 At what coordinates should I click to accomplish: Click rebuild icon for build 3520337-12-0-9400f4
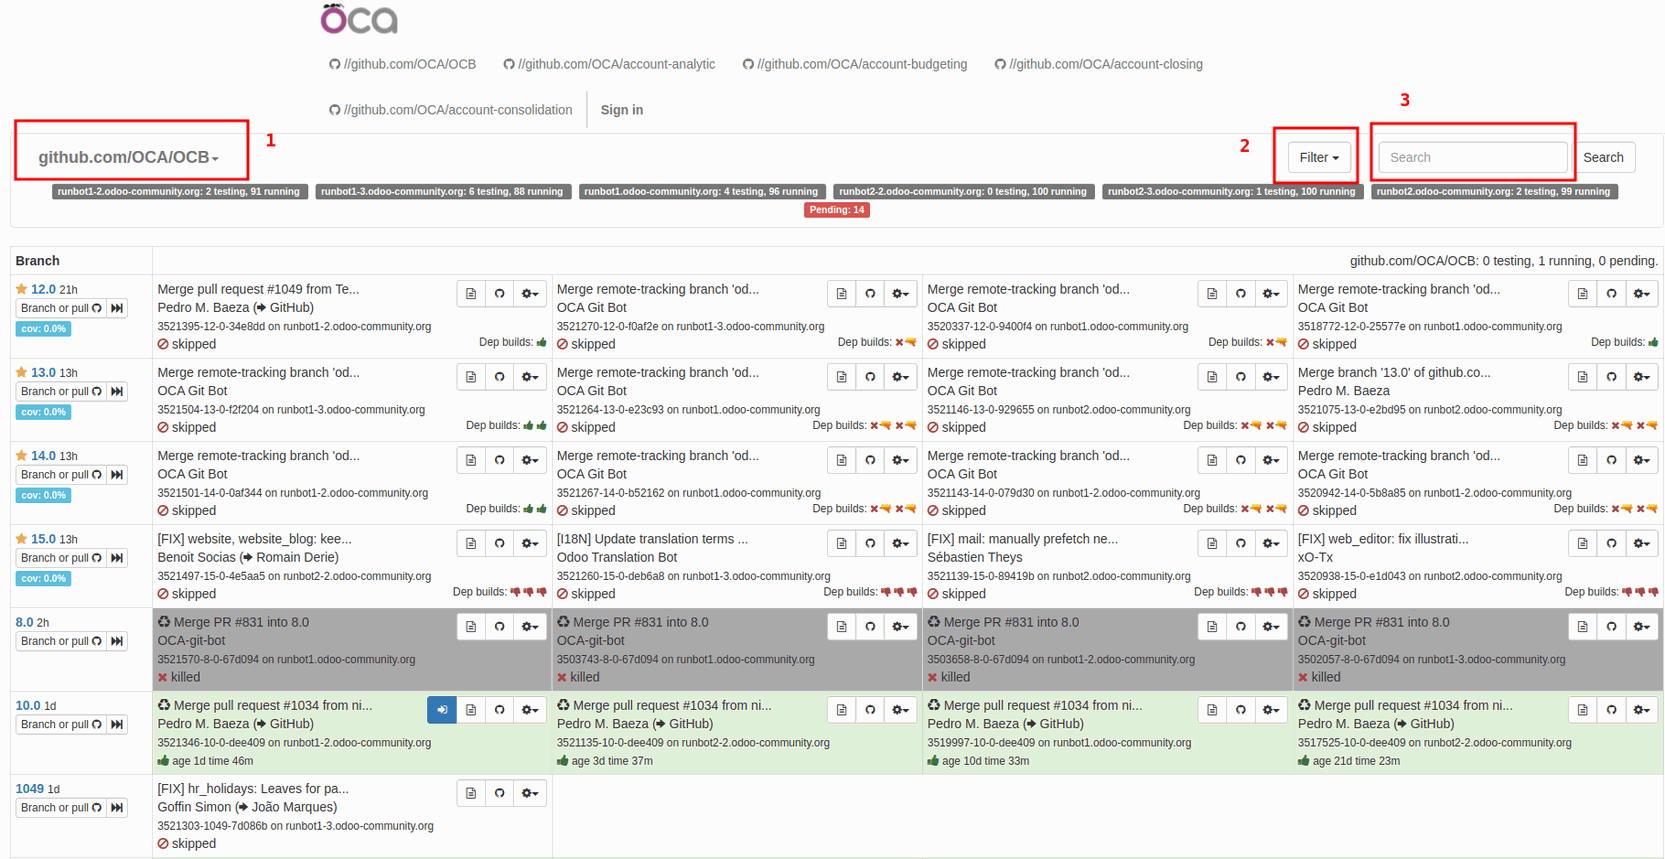tap(1241, 294)
